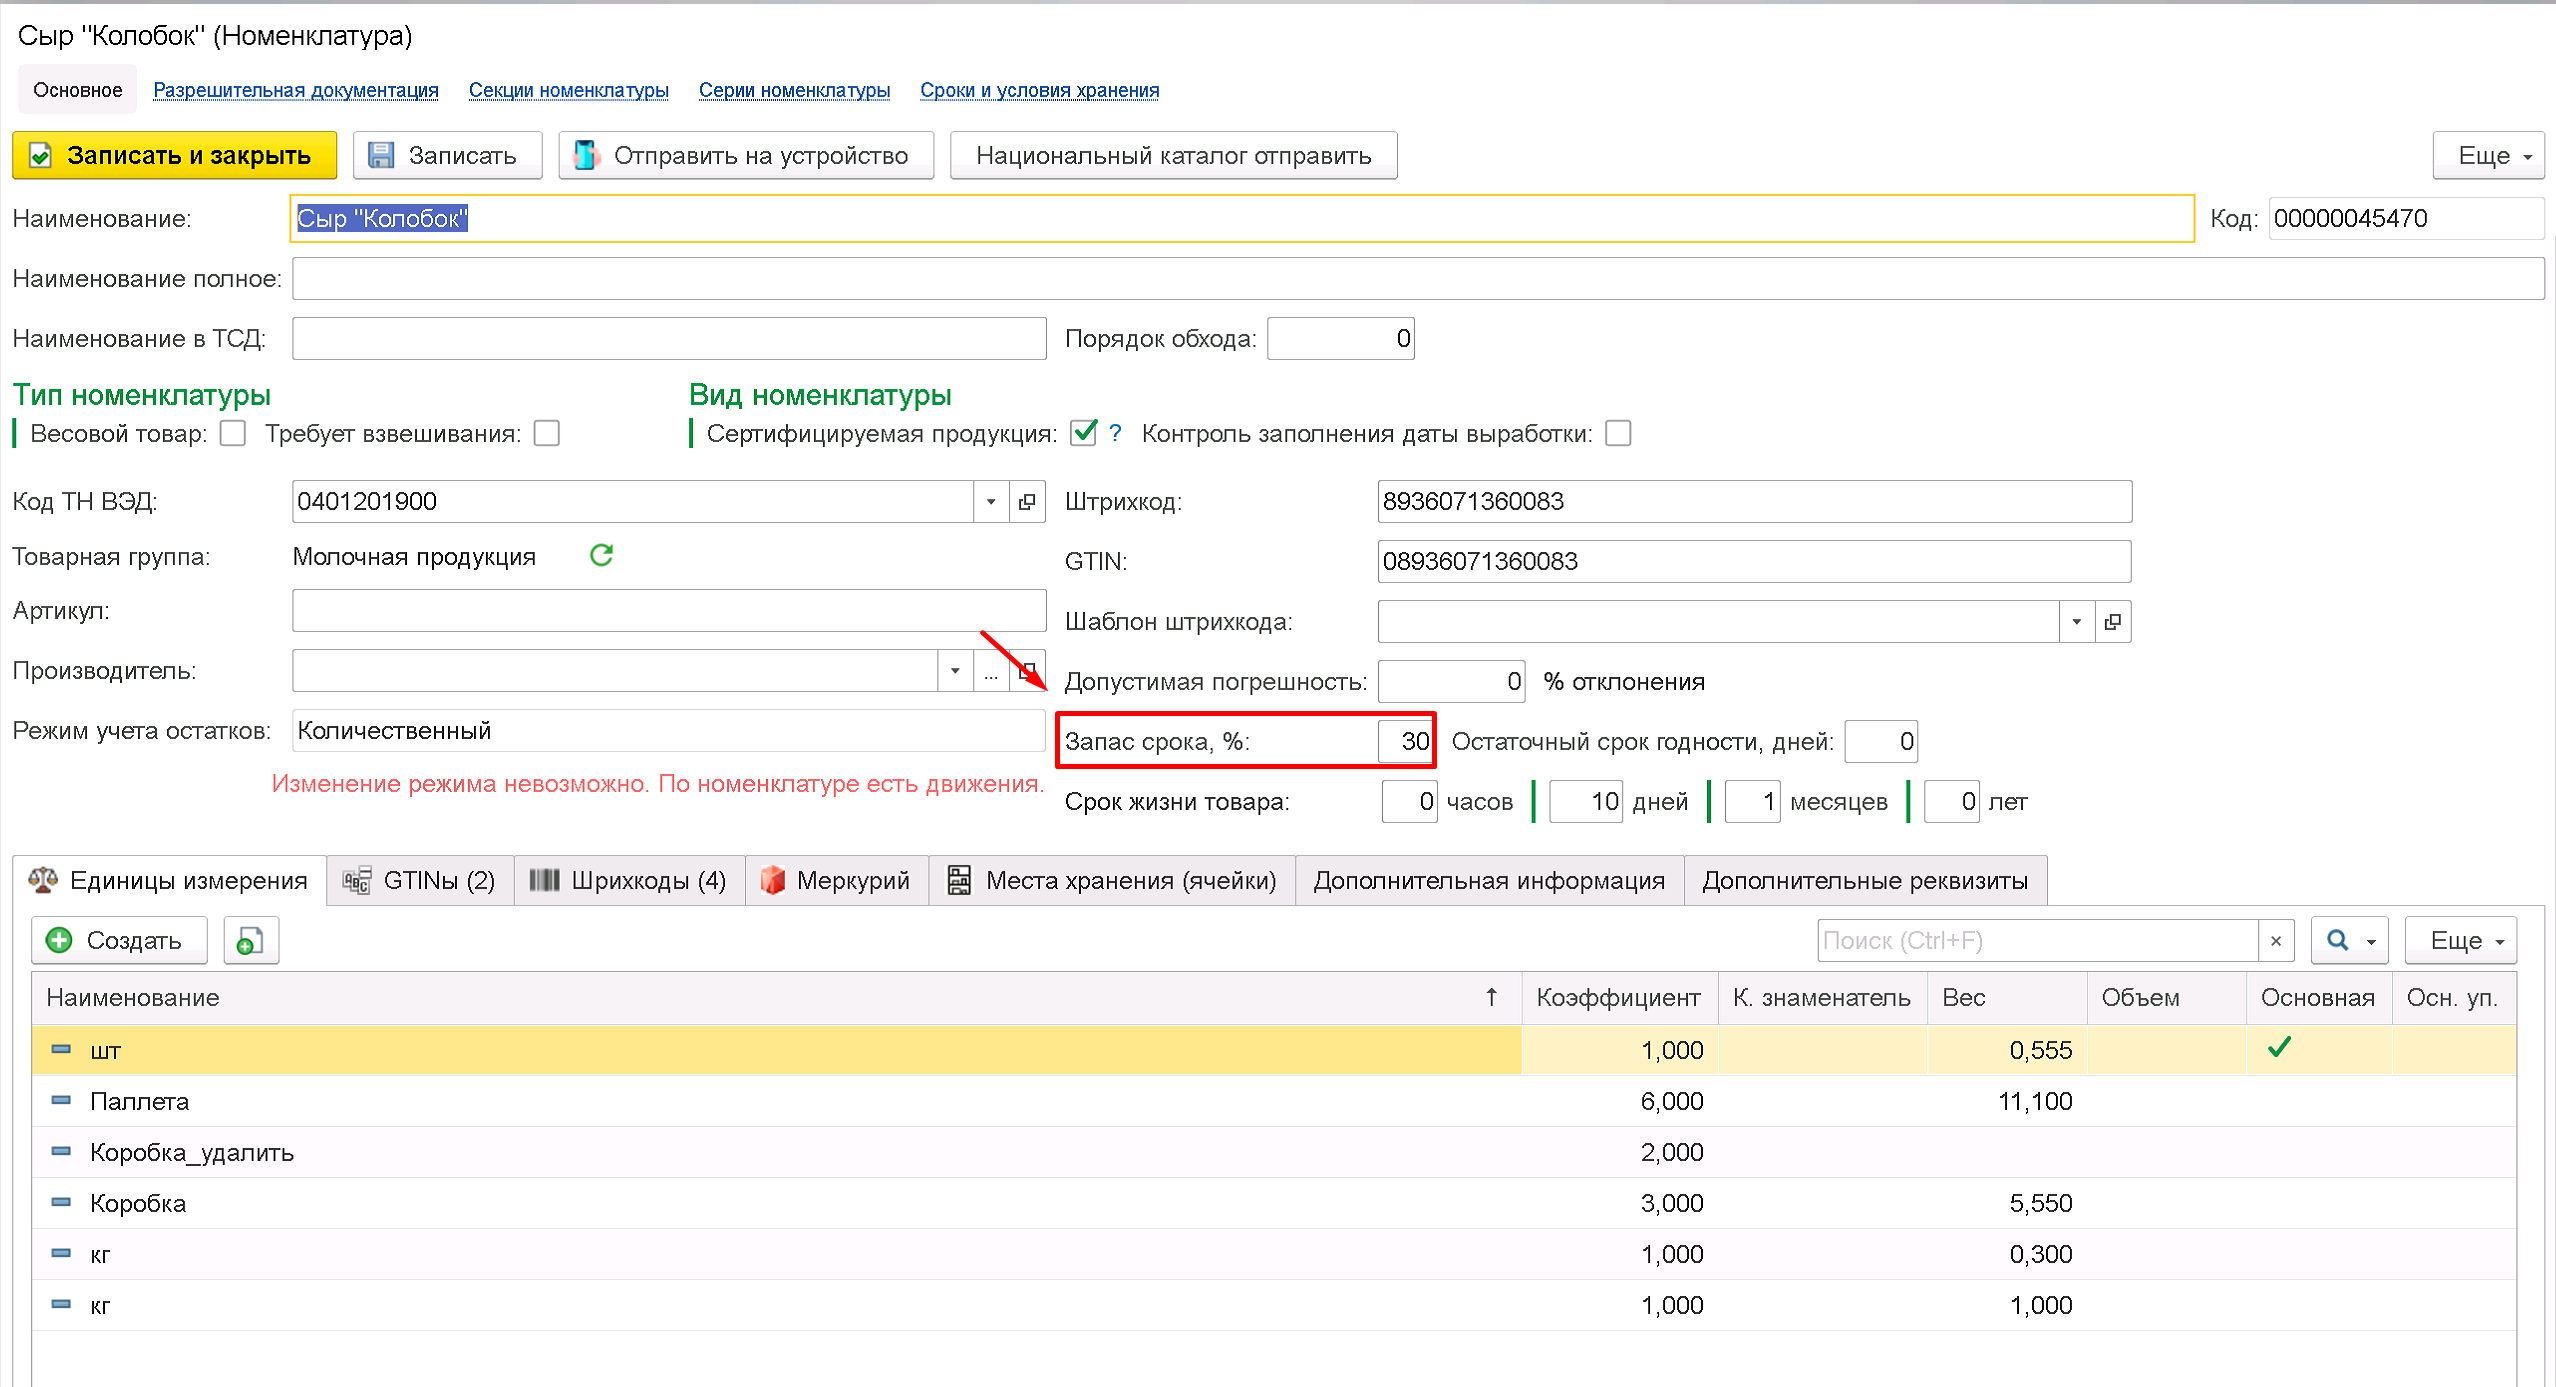The width and height of the screenshot is (2556, 1387).
Task: Toggle Весовой товар checkbox
Action: point(233,433)
